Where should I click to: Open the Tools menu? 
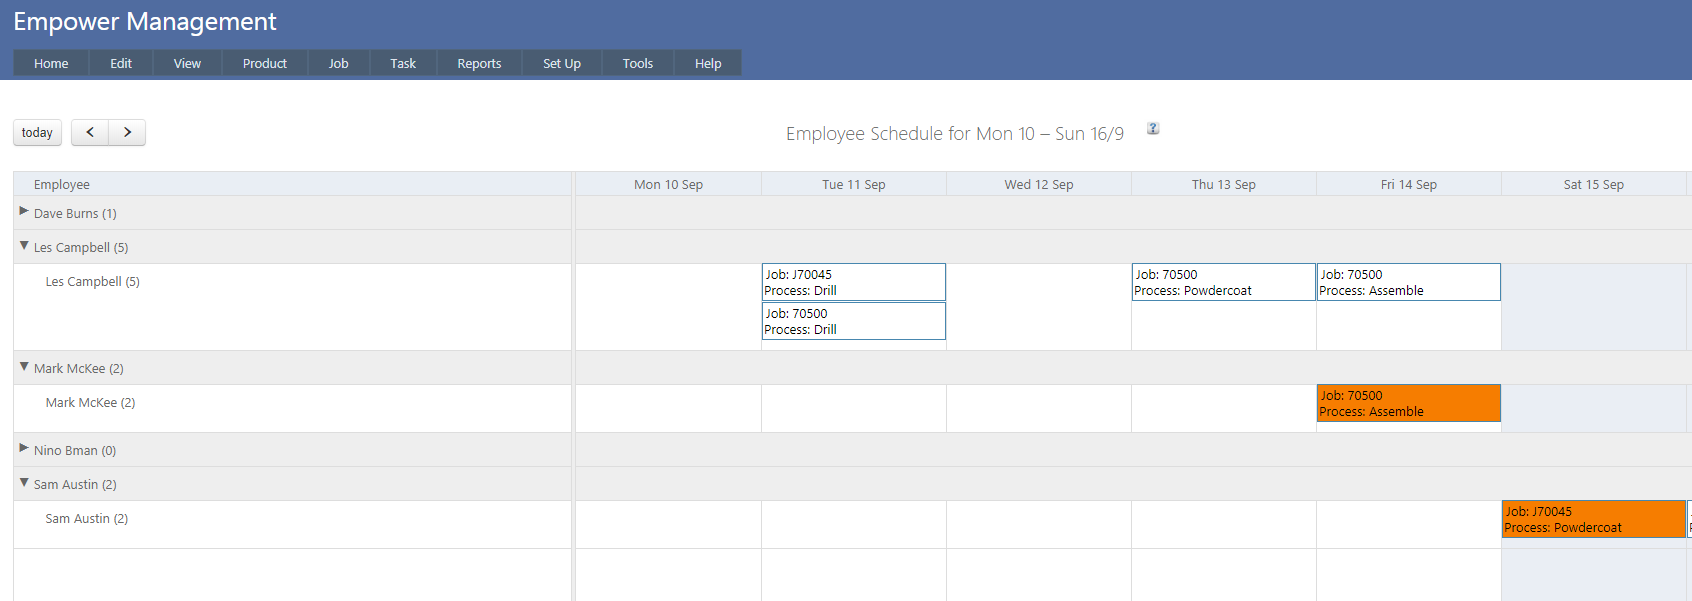pos(637,63)
